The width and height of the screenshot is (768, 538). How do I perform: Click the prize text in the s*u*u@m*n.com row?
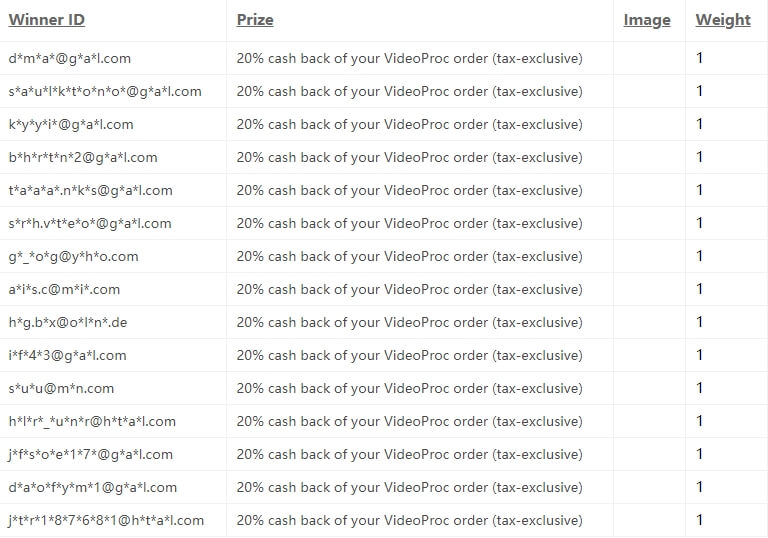(409, 388)
